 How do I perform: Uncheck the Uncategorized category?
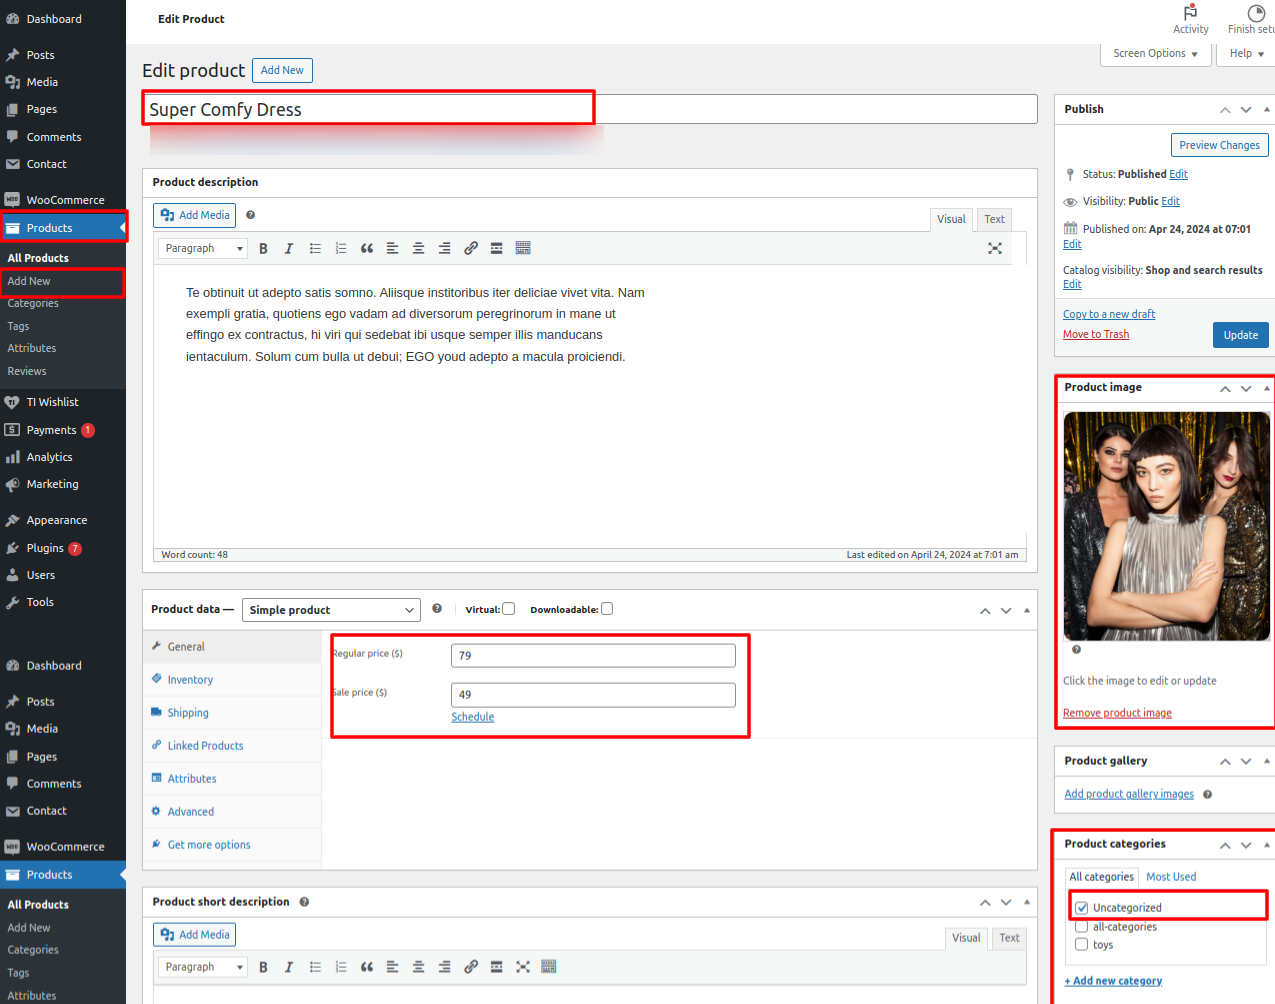coord(1082,908)
